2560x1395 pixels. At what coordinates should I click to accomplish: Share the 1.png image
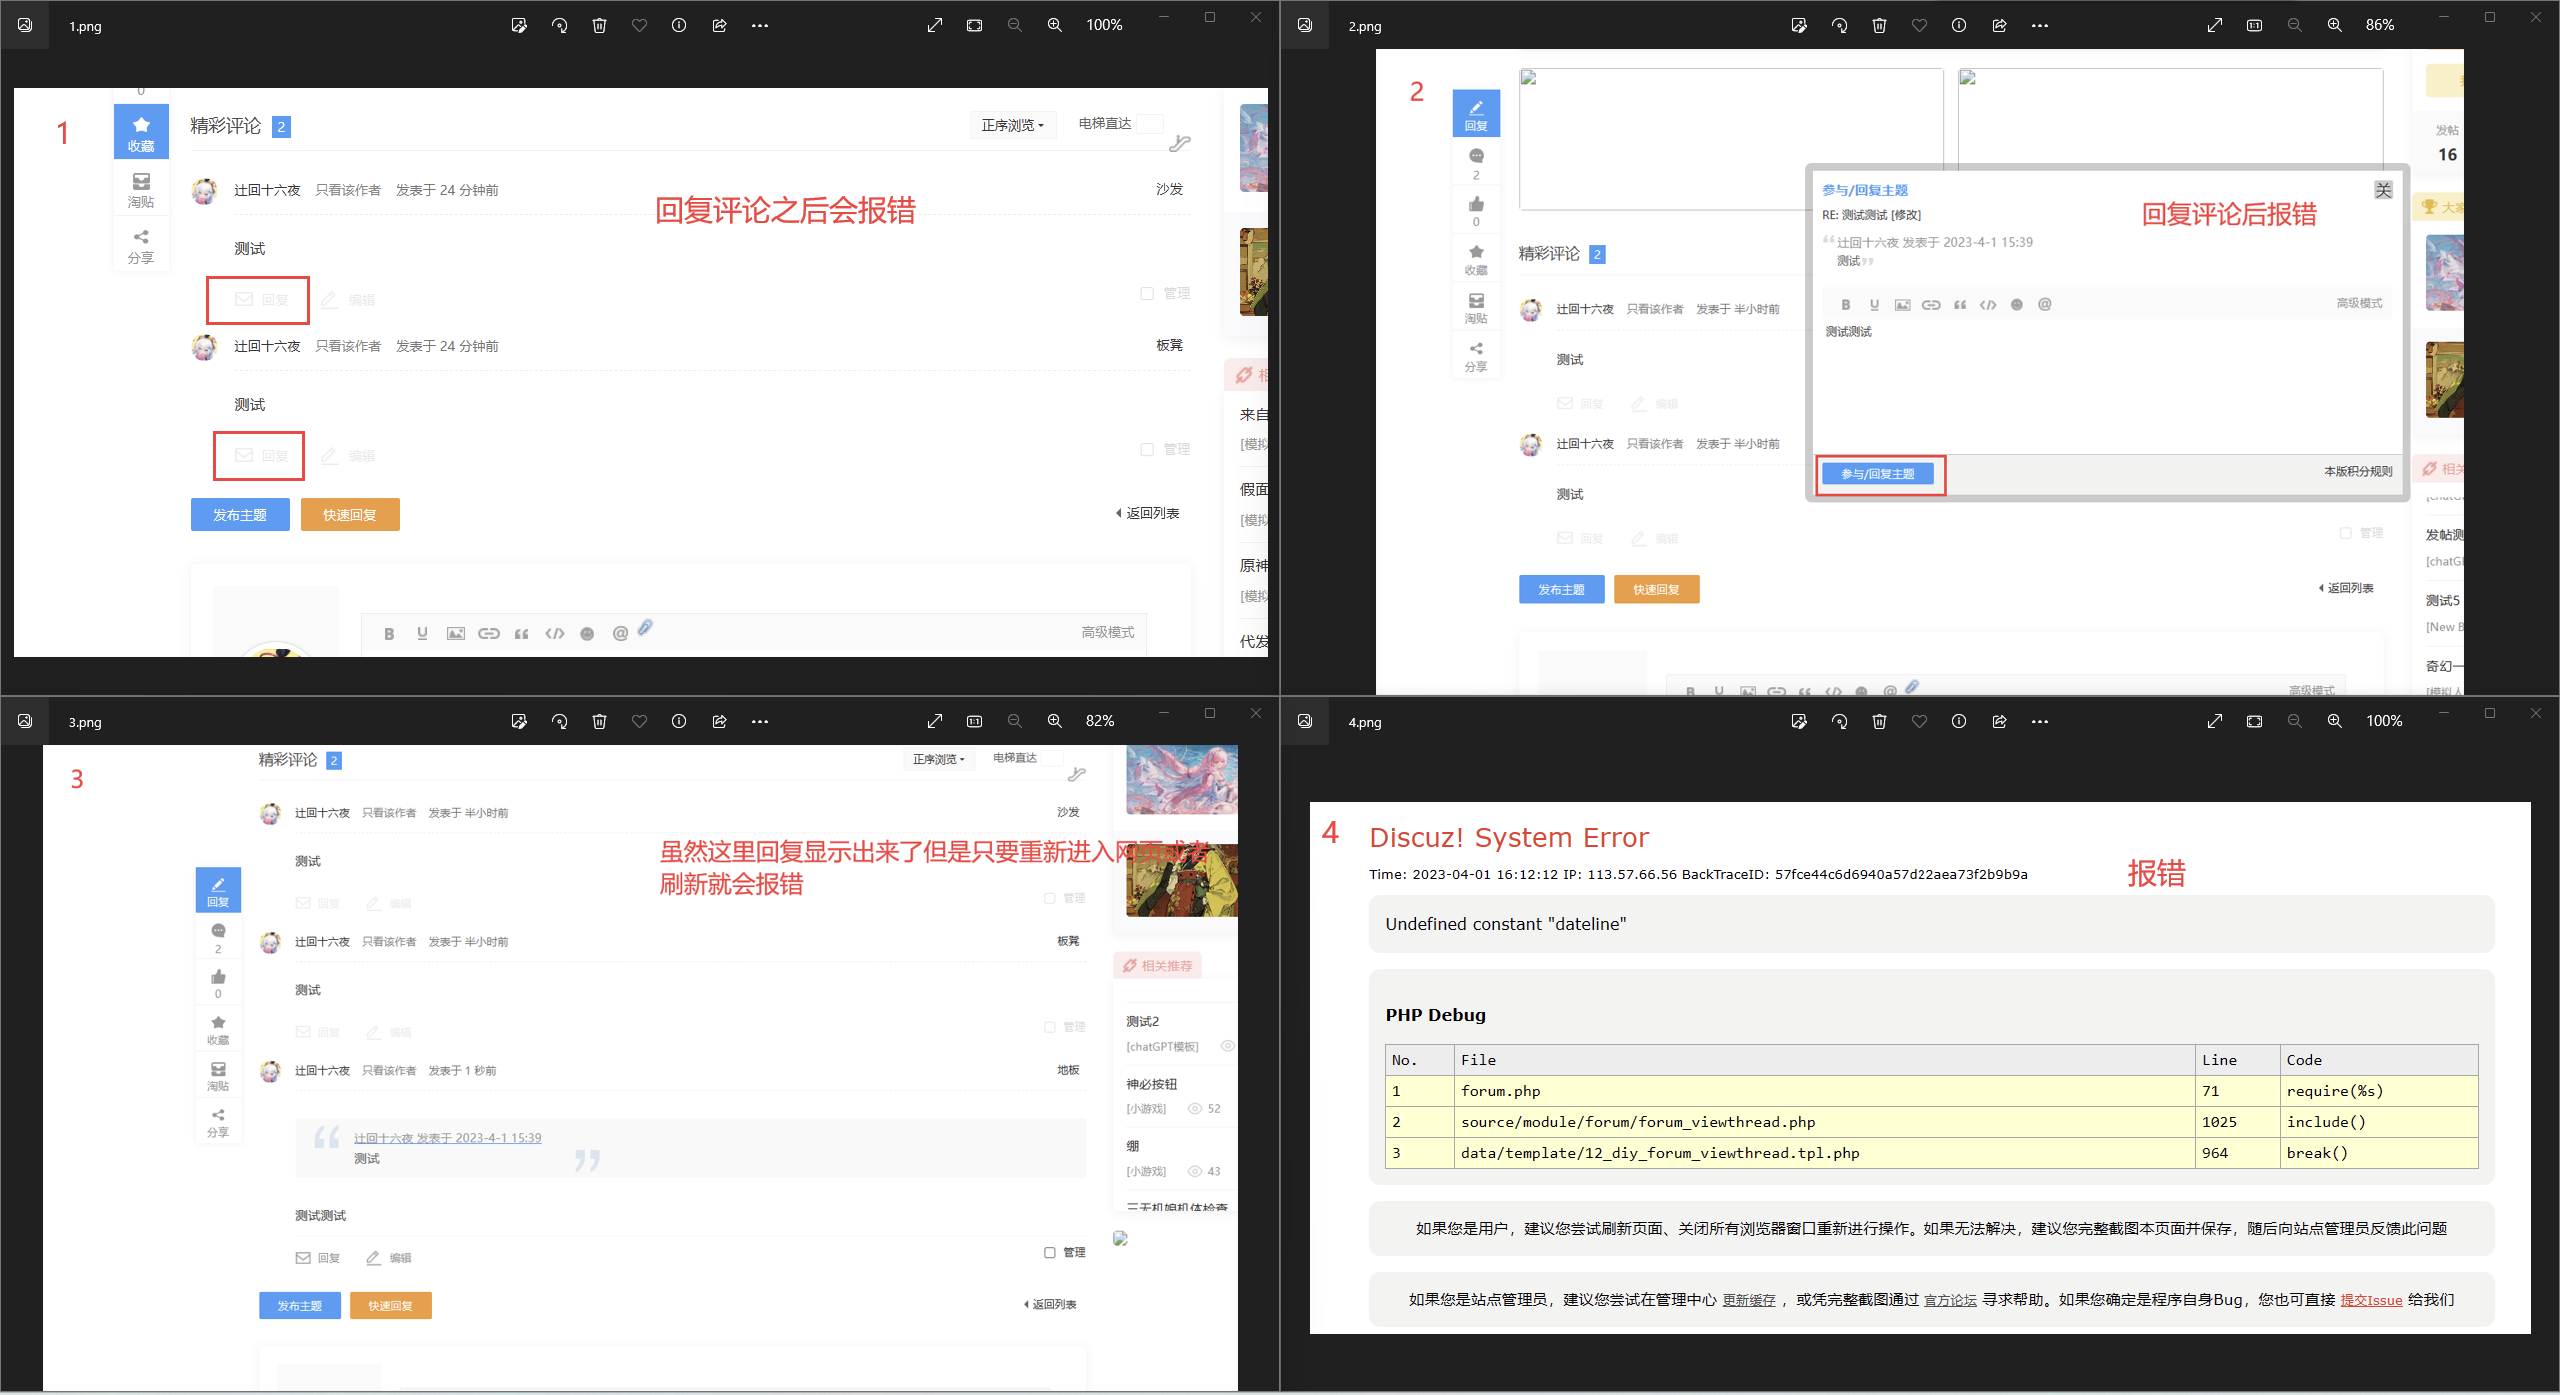[719, 26]
